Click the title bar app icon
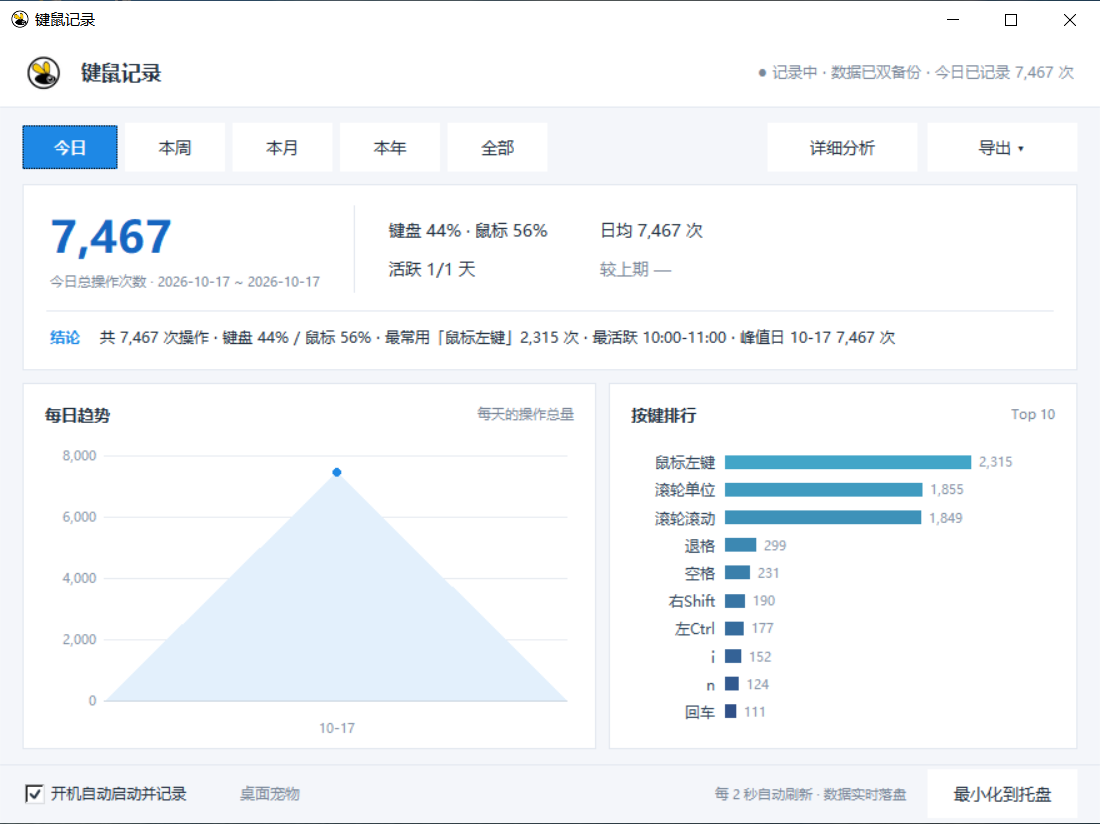 point(20,20)
